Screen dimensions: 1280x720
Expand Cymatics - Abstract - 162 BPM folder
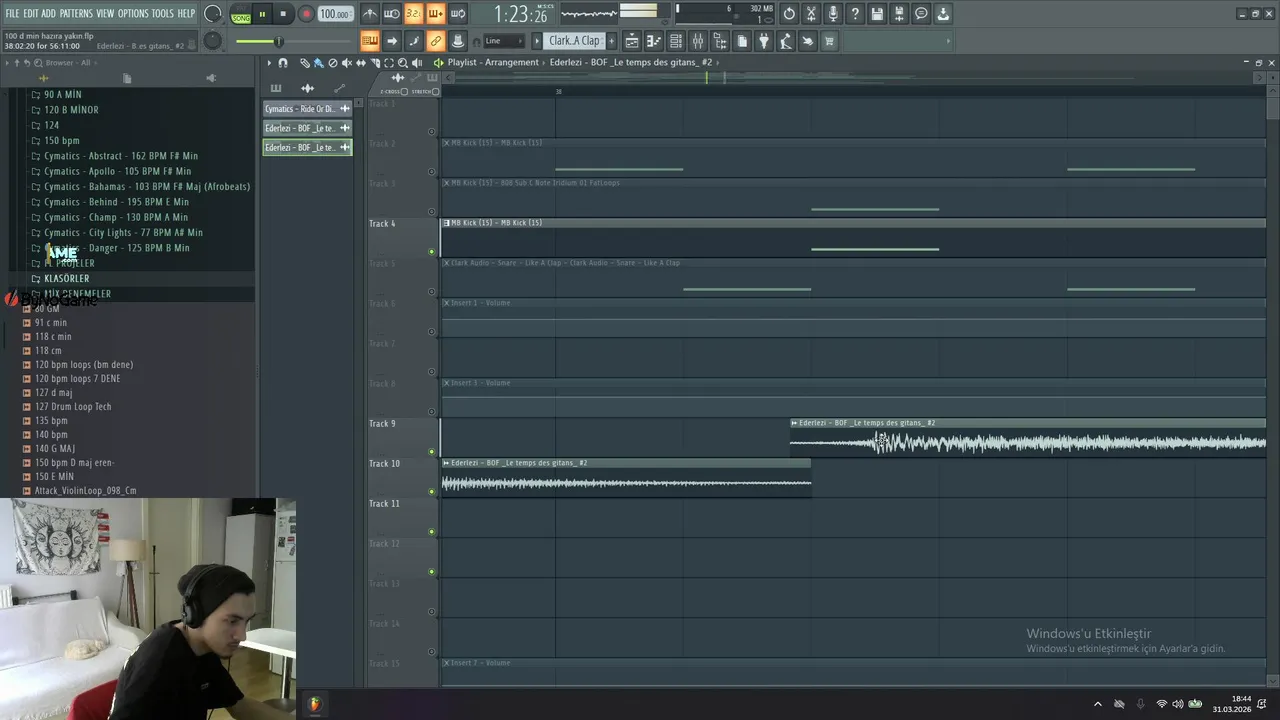(x=120, y=156)
